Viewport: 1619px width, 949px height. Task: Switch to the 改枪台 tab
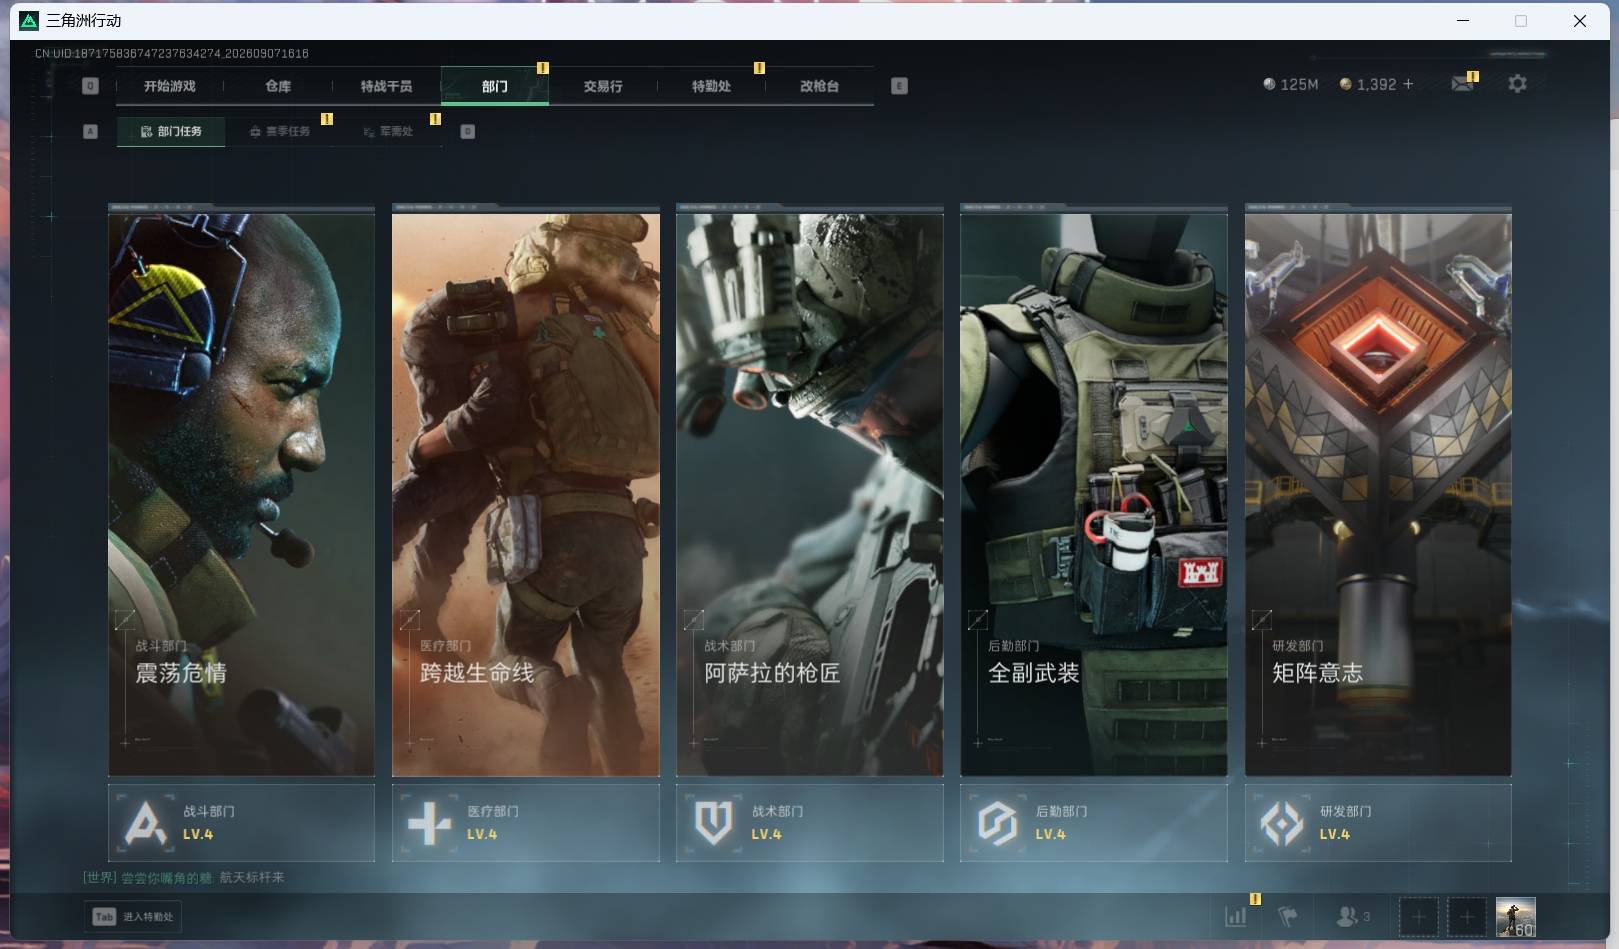tap(819, 86)
